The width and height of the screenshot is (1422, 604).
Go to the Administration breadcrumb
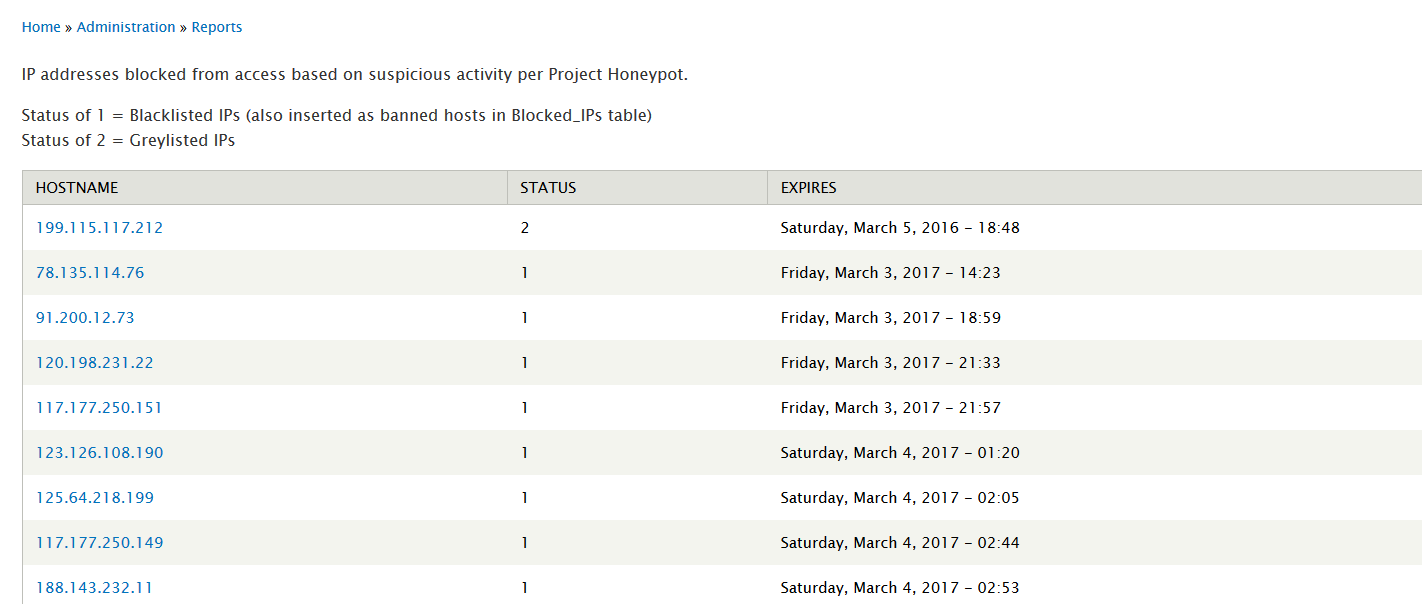pos(126,27)
